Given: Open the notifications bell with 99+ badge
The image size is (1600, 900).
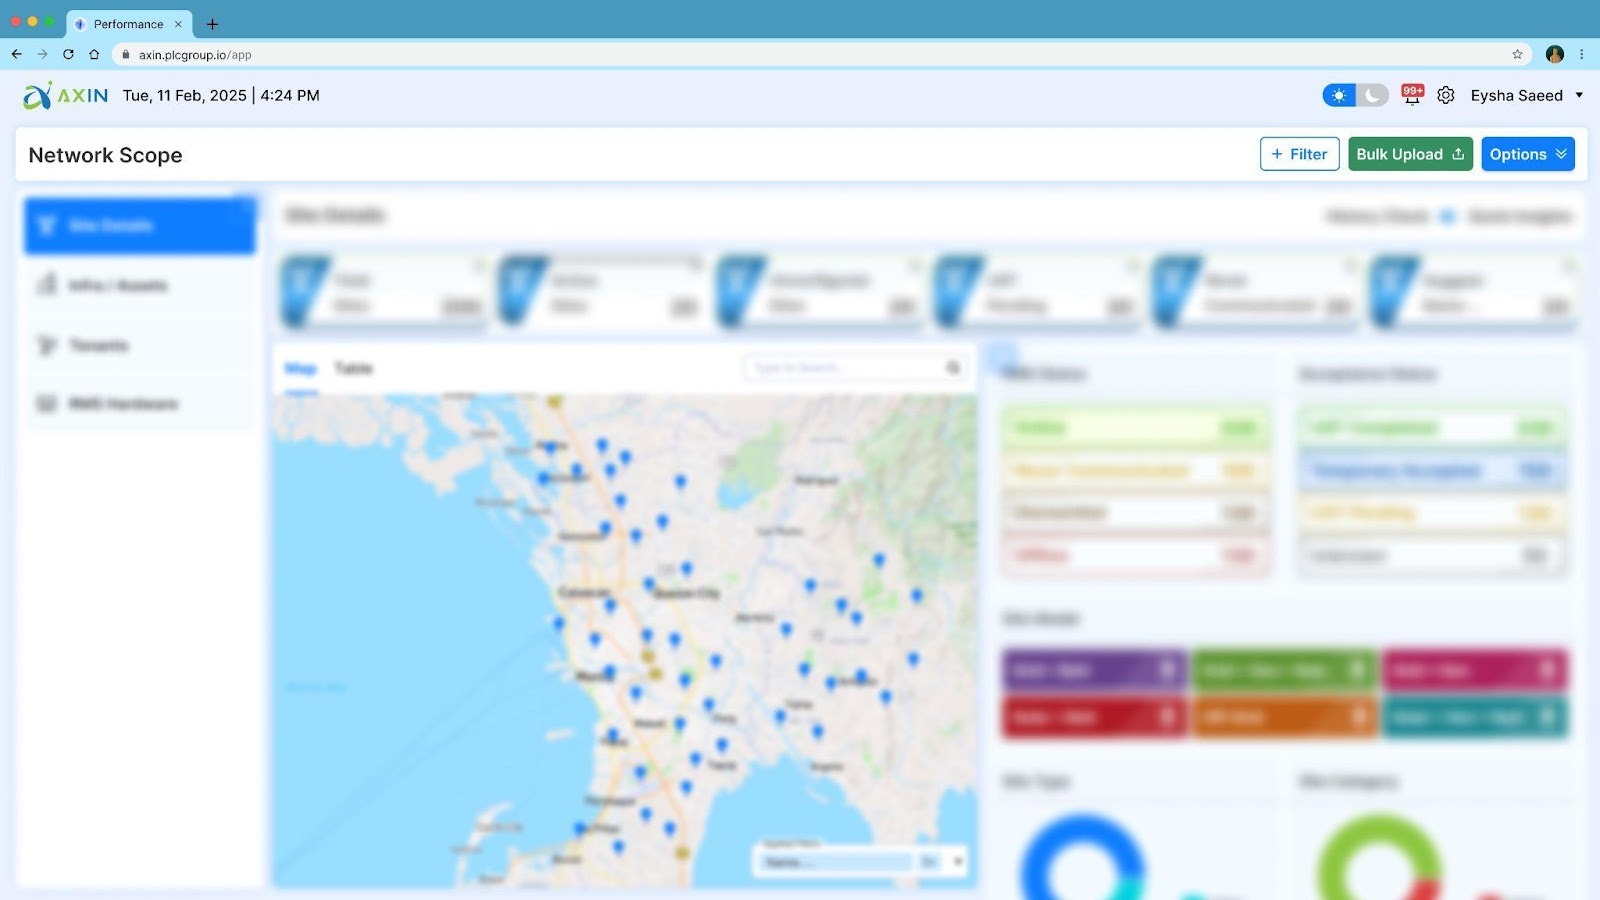Looking at the screenshot, I should point(1411,94).
